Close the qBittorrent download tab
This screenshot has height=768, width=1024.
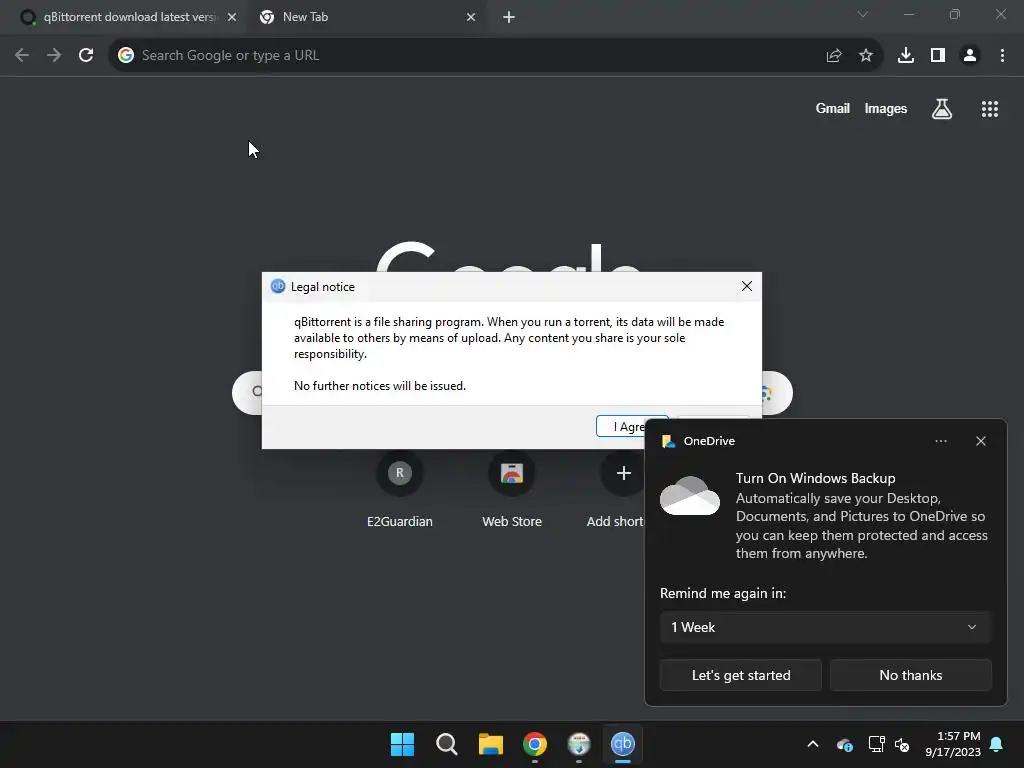[232, 18]
